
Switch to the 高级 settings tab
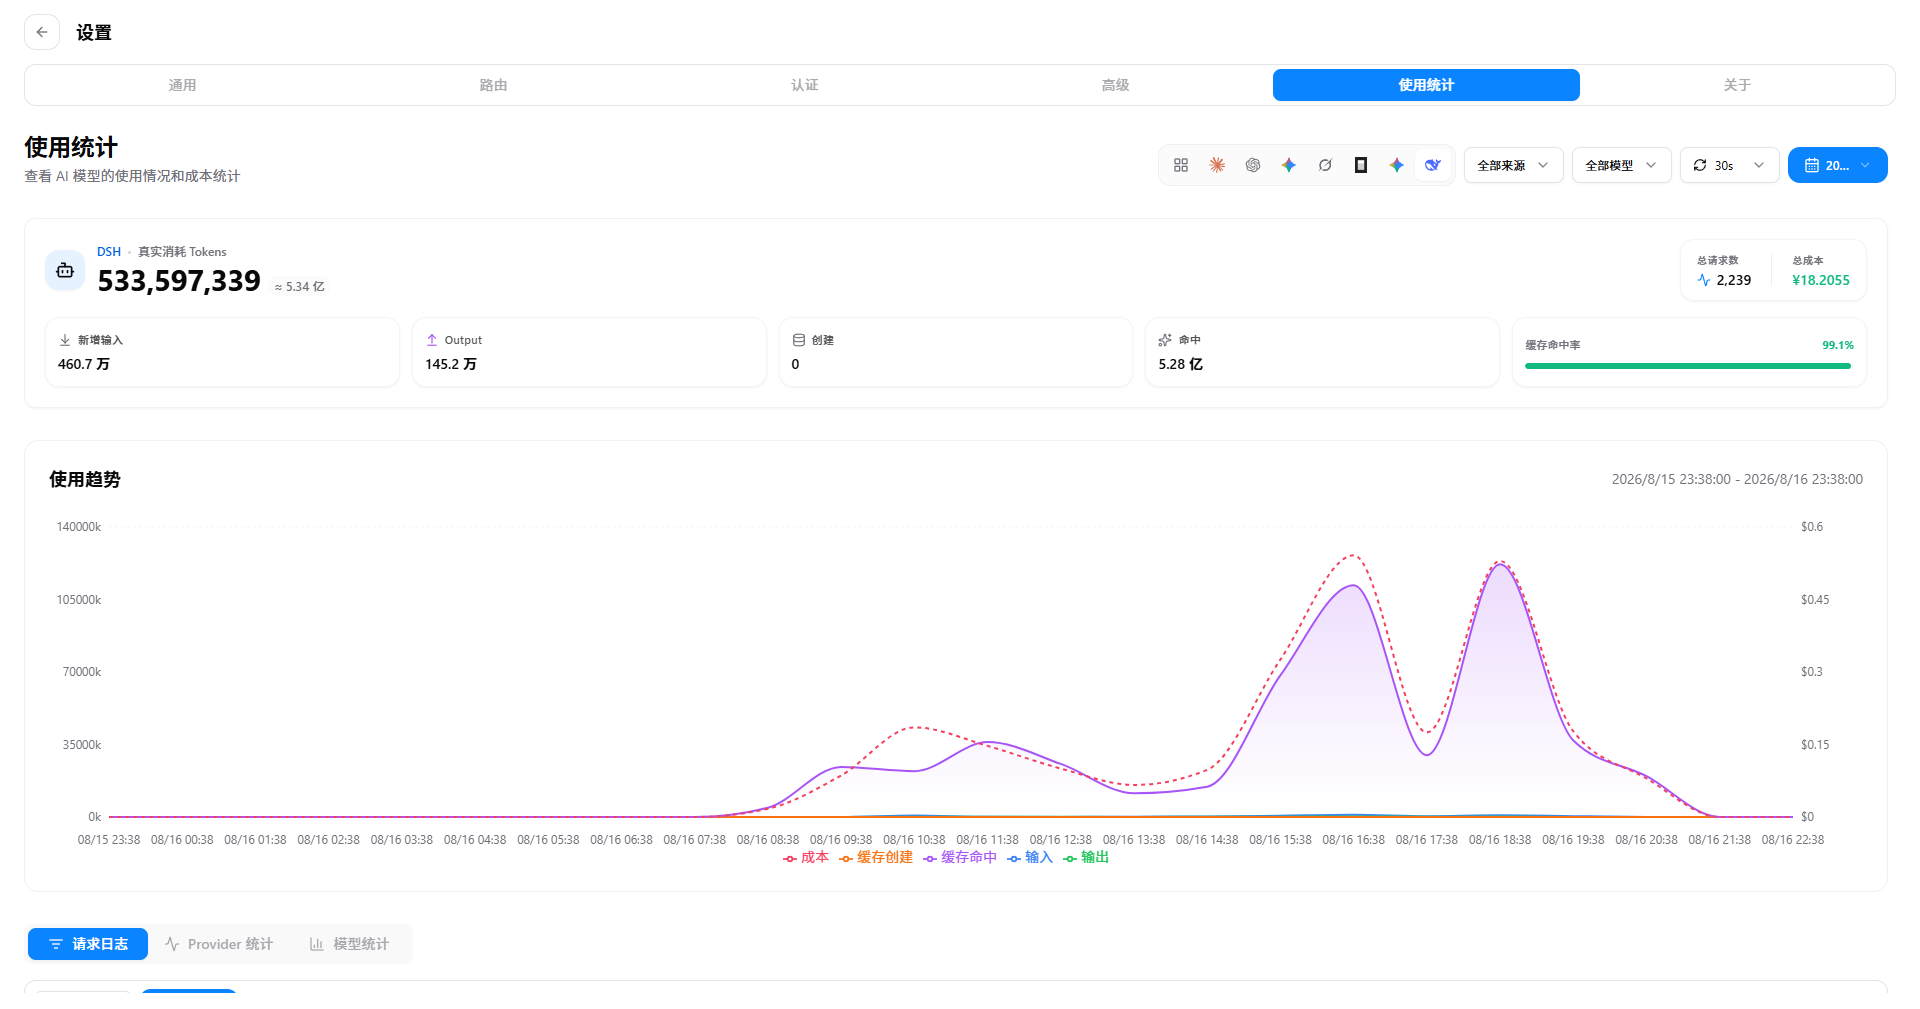coord(1115,85)
